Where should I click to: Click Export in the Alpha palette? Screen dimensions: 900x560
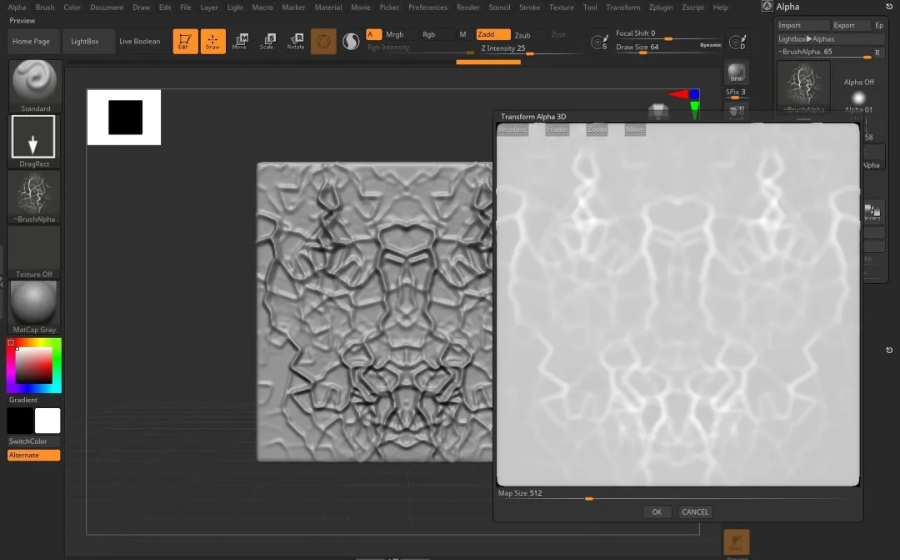851,25
